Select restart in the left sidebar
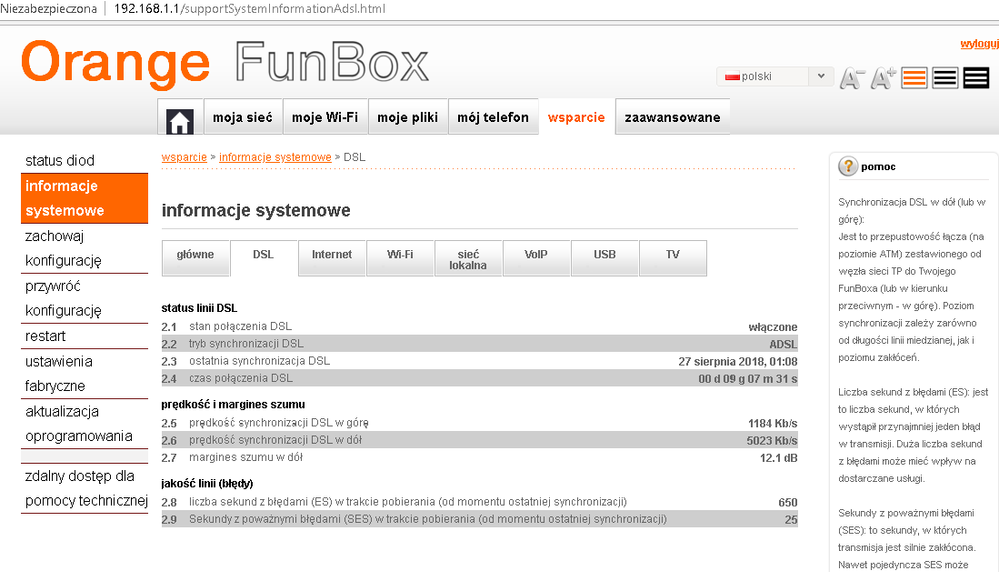 (46, 336)
